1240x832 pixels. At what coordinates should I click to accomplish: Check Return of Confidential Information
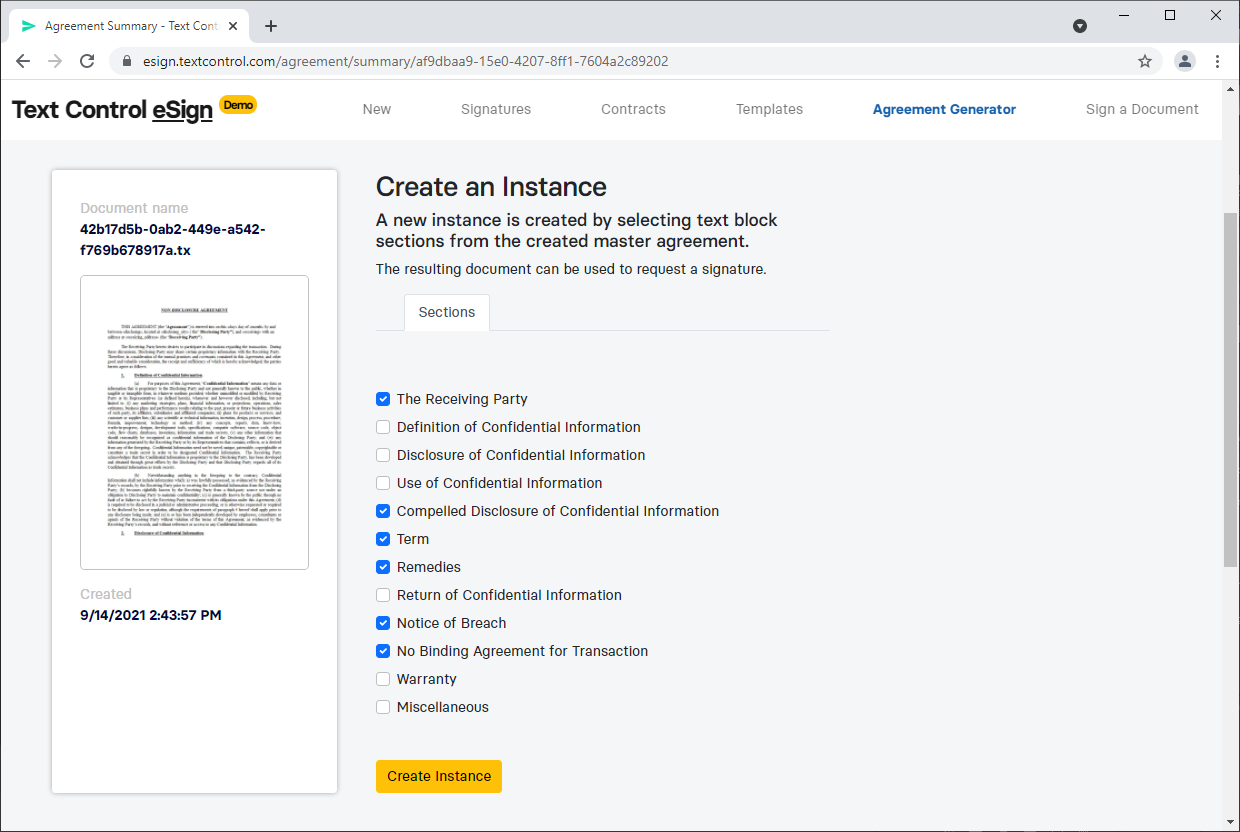[383, 595]
